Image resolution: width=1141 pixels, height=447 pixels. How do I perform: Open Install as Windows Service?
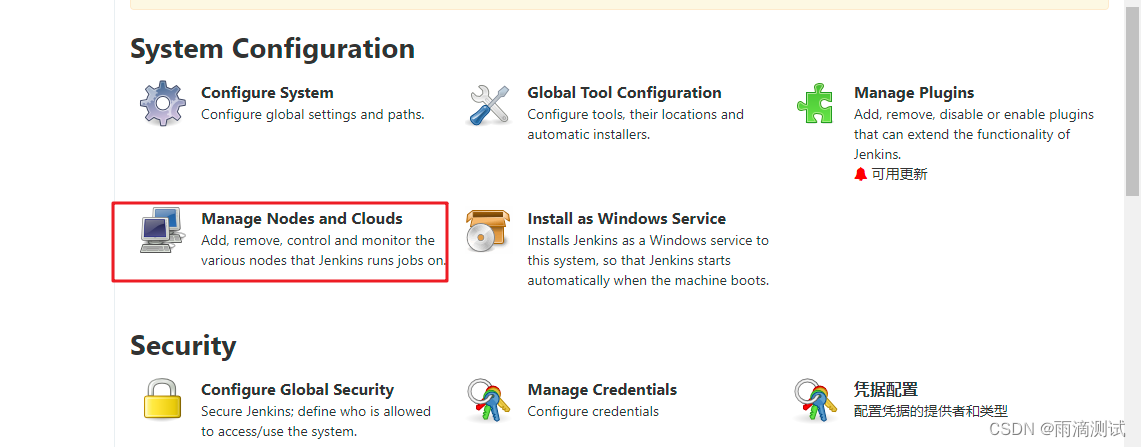click(627, 219)
